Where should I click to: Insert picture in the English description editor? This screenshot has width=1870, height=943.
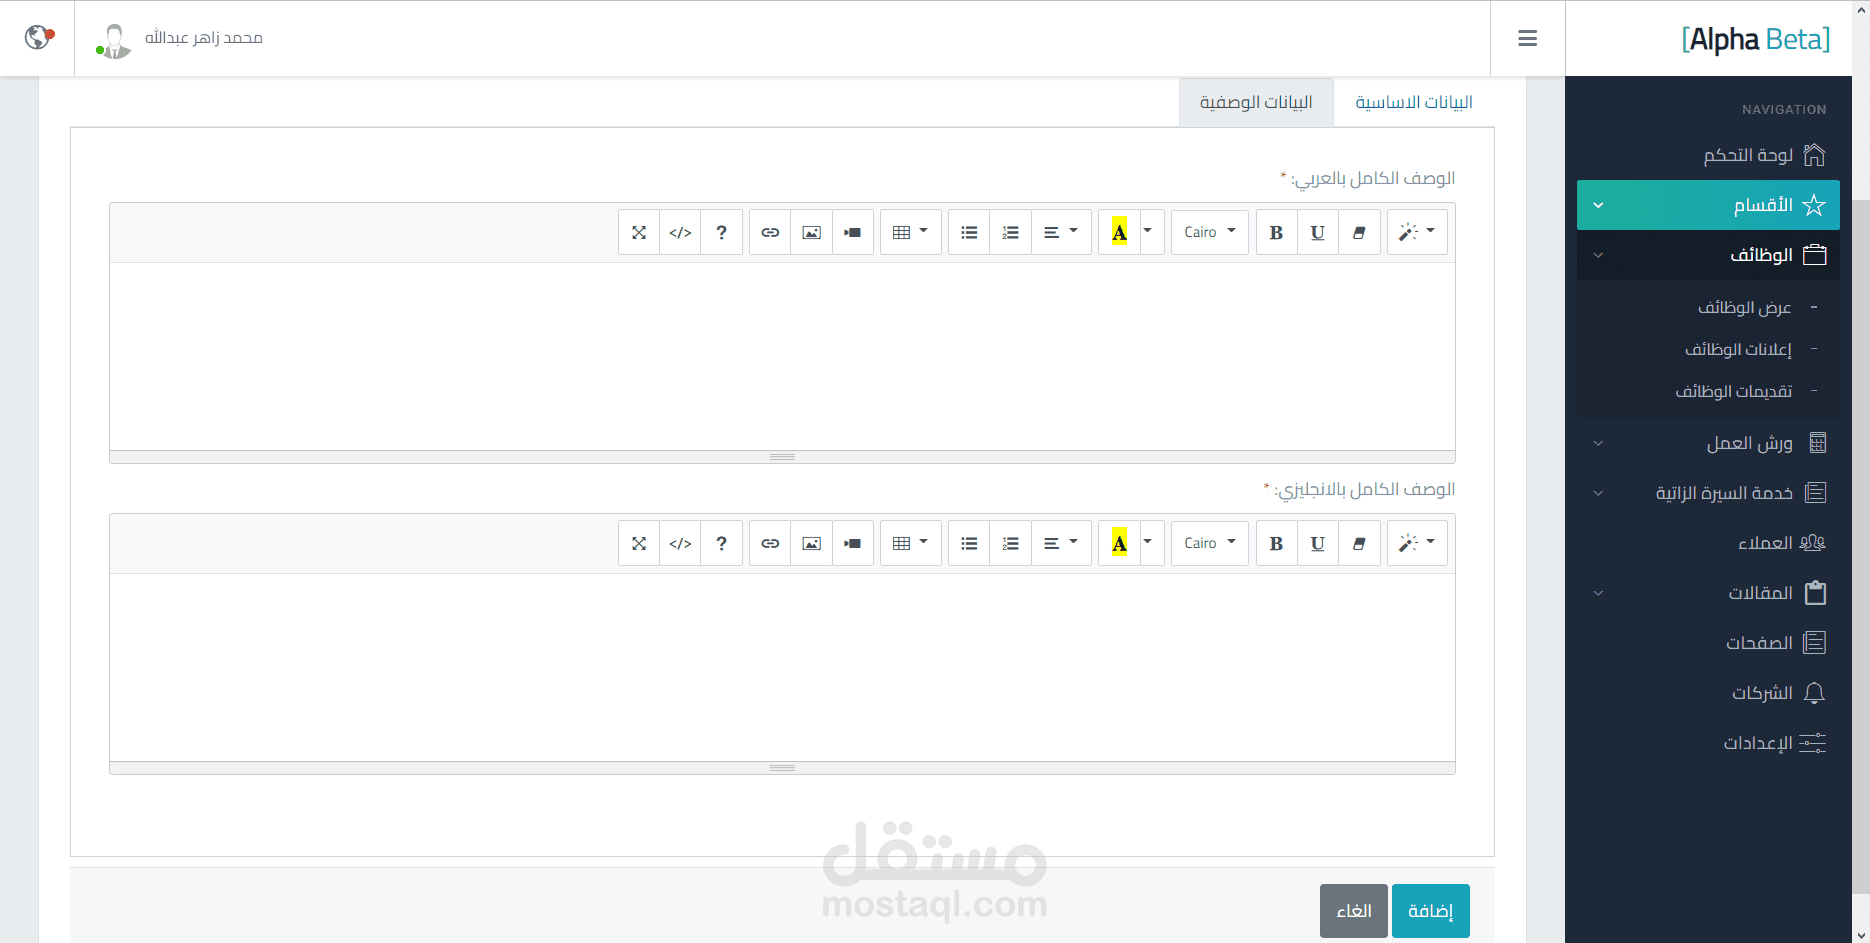pyautogui.click(x=812, y=543)
